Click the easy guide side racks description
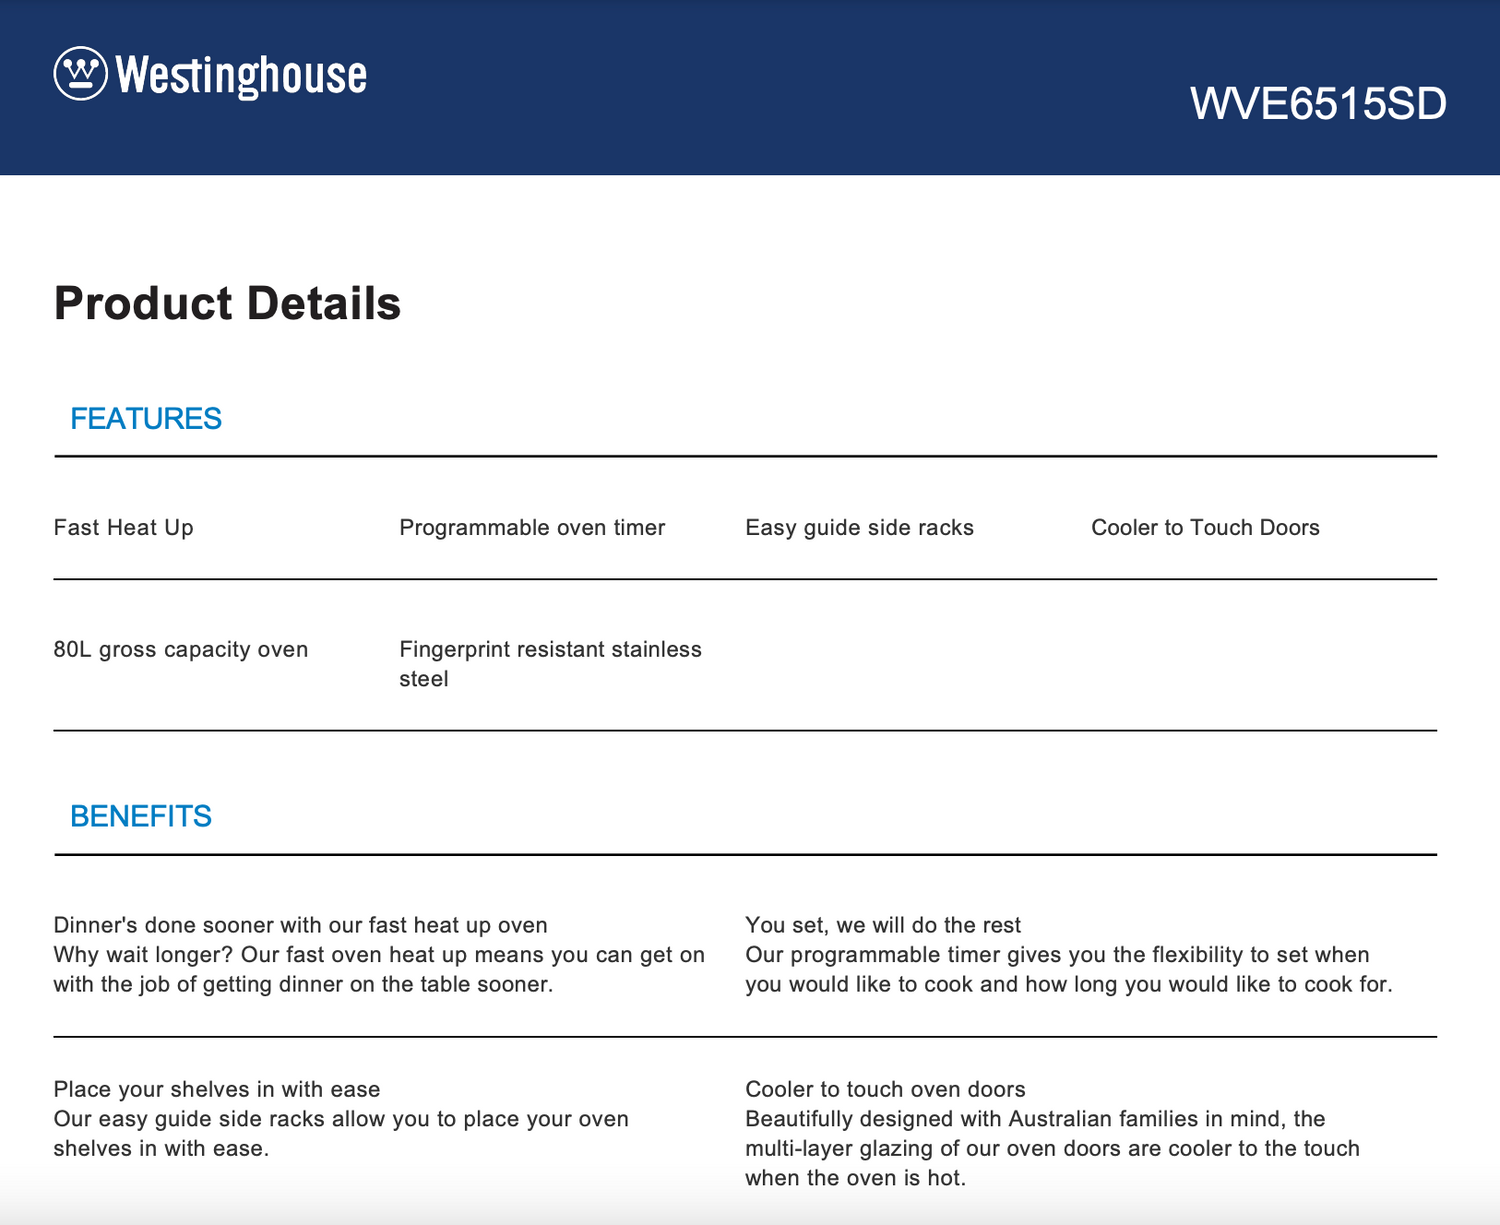This screenshot has height=1225, width=1500. pos(341,1133)
